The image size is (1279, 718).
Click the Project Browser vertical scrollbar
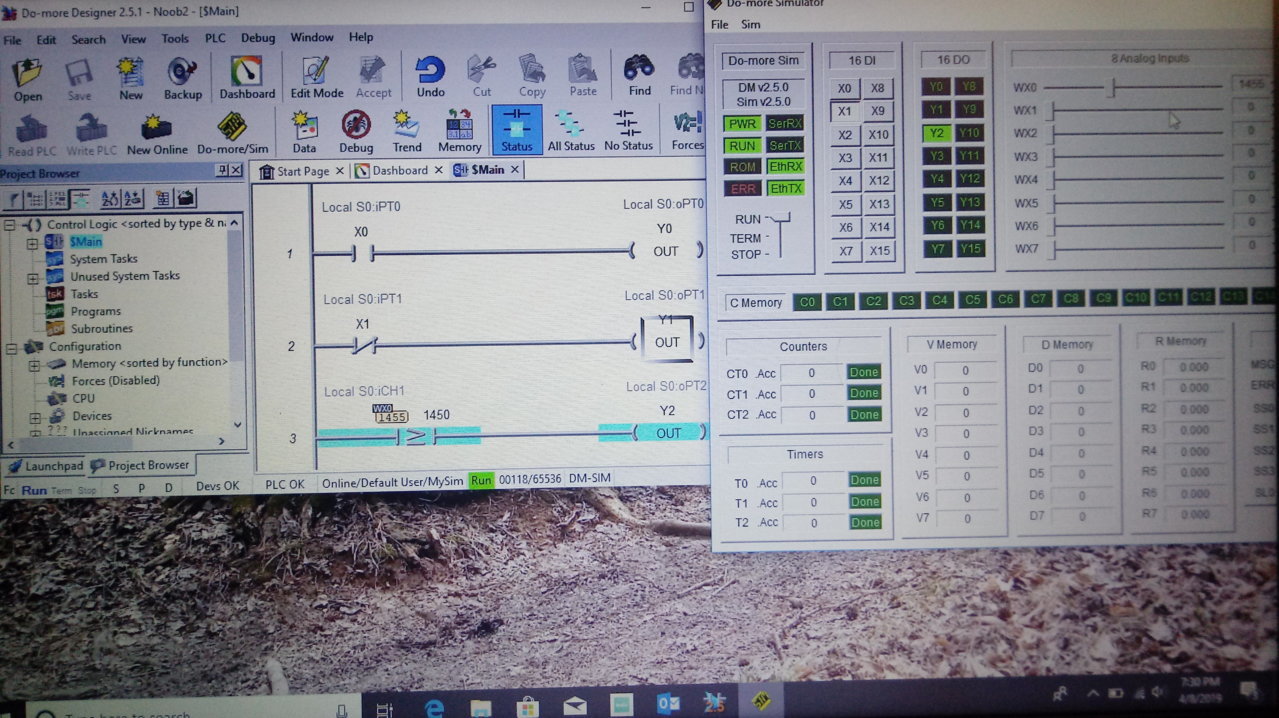pyautogui.click(x=237, y=323)
